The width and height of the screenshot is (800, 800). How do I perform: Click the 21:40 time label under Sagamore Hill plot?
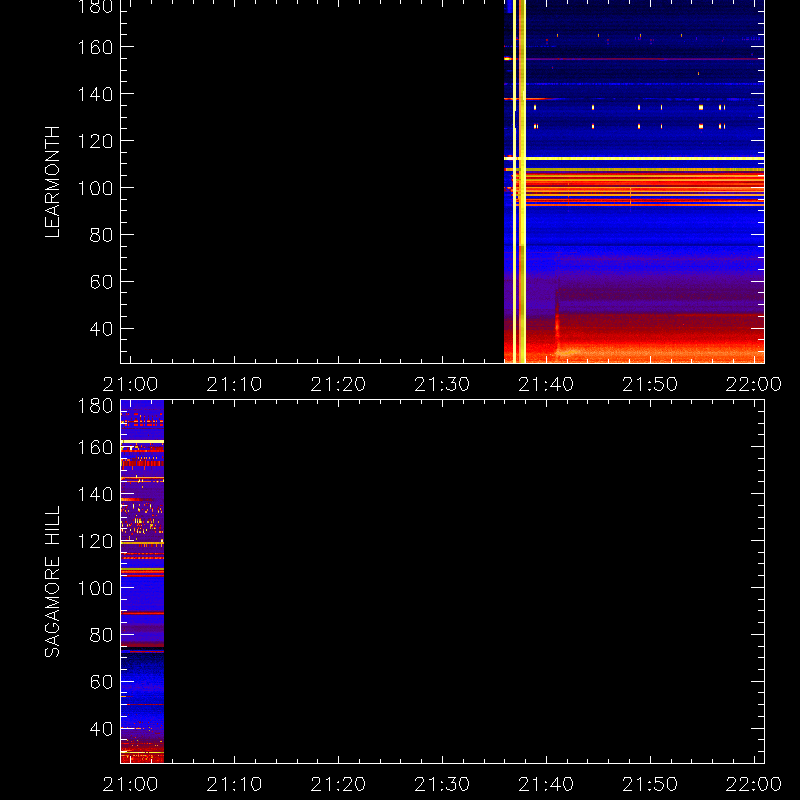[546, 784]
